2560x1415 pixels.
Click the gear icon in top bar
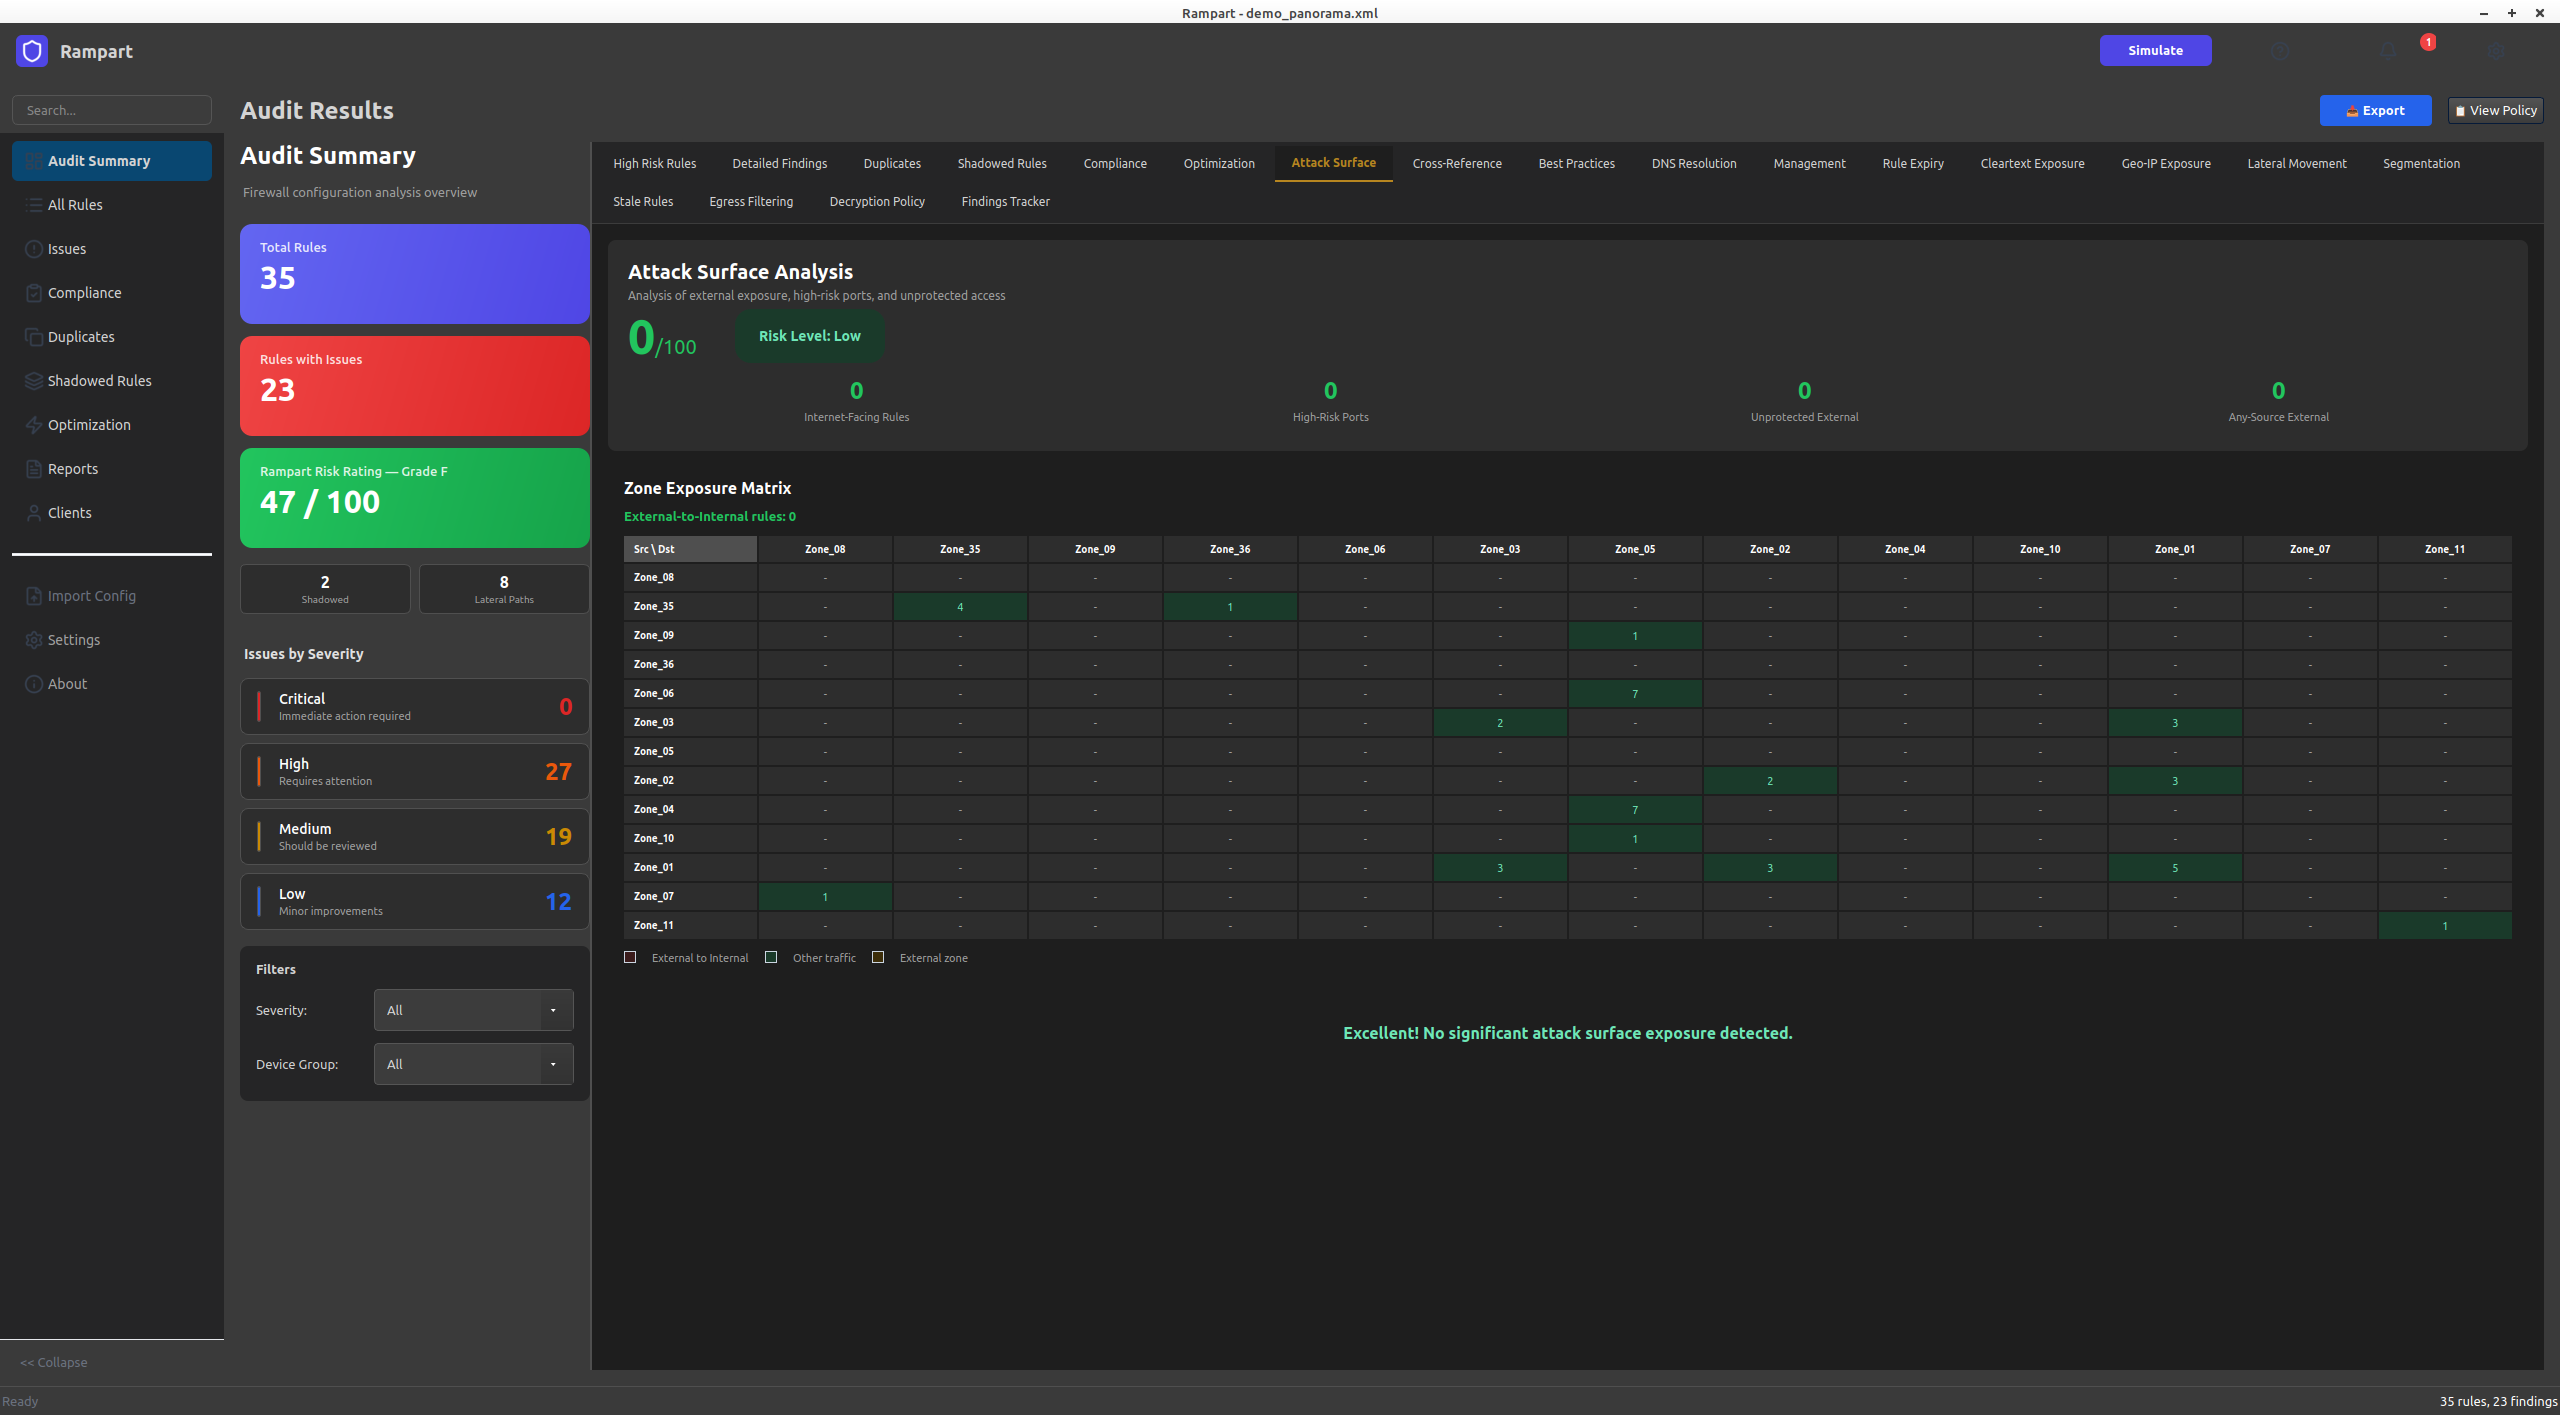pyautogui.click(x=2496, y=51)
